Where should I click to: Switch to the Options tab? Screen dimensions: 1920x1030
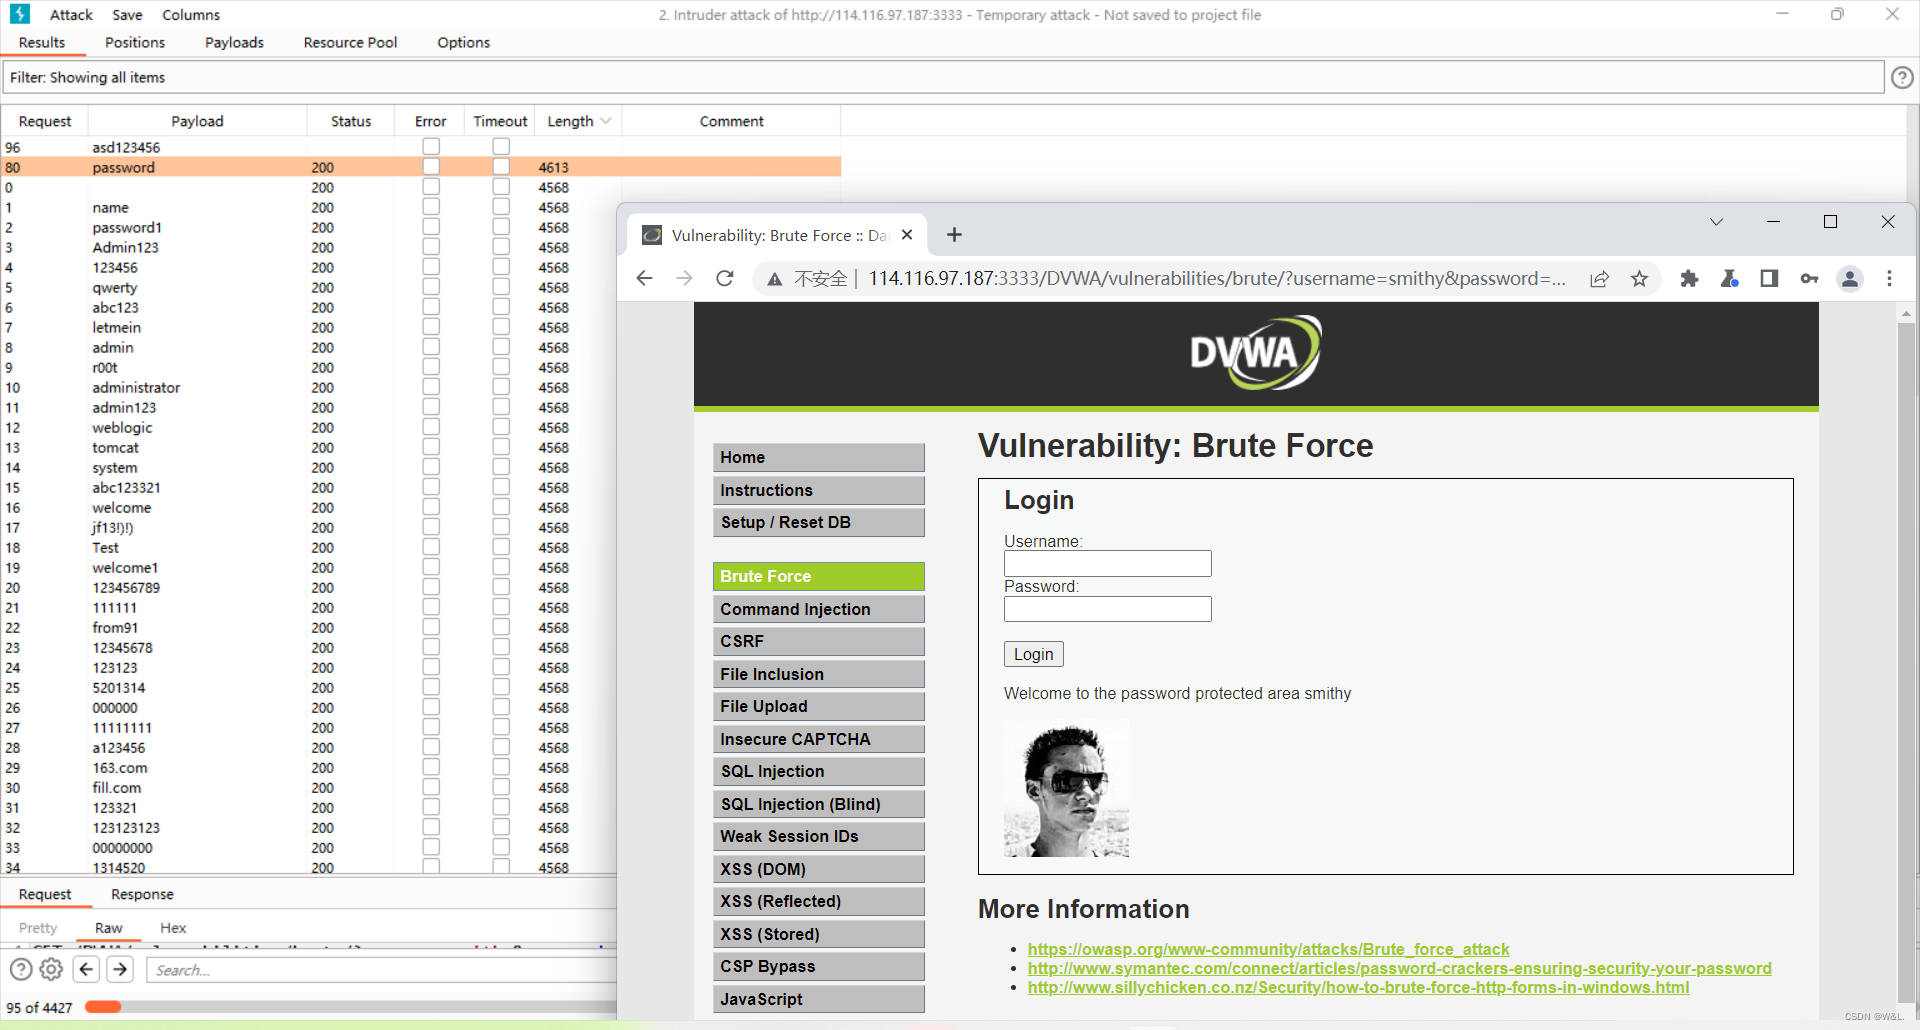(463, 42)
